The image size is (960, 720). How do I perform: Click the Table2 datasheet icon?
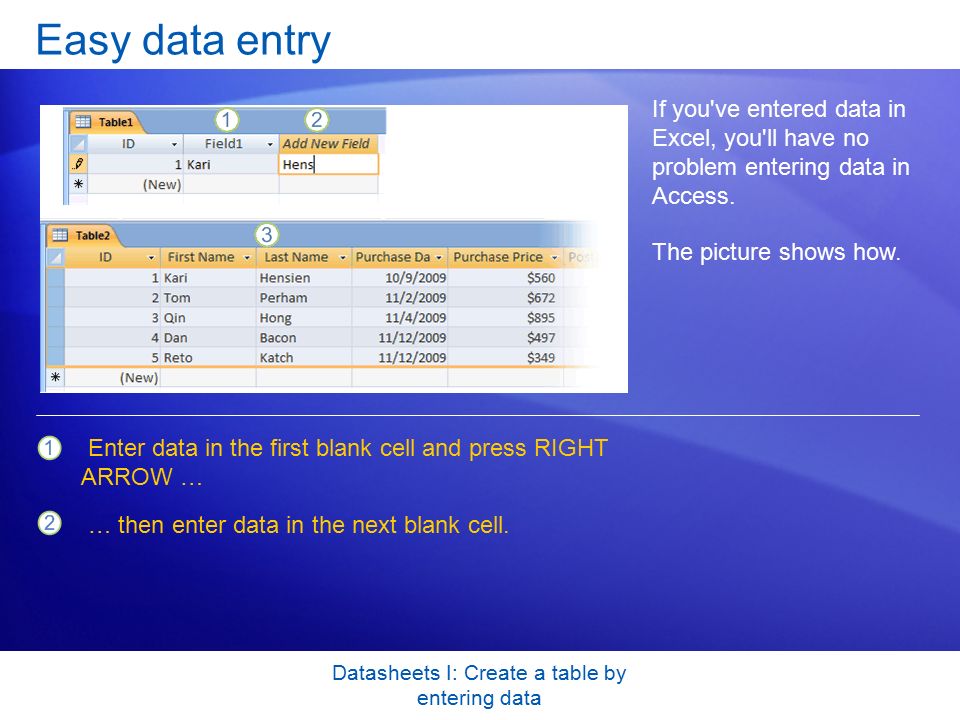60,234
